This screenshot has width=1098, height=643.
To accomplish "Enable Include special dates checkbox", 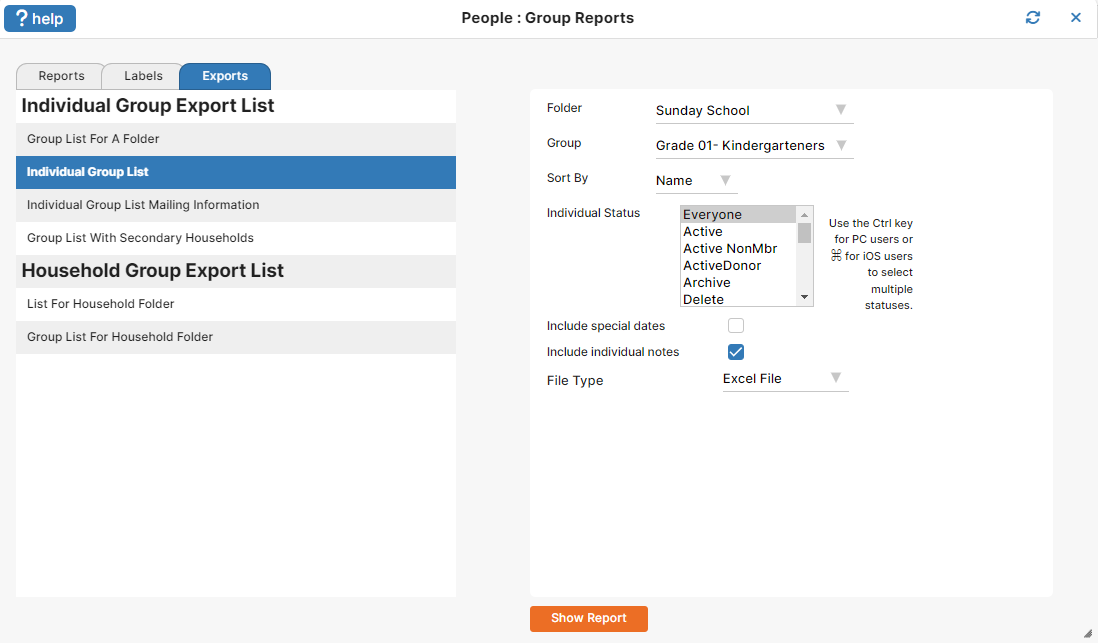I will coord(735,325).
